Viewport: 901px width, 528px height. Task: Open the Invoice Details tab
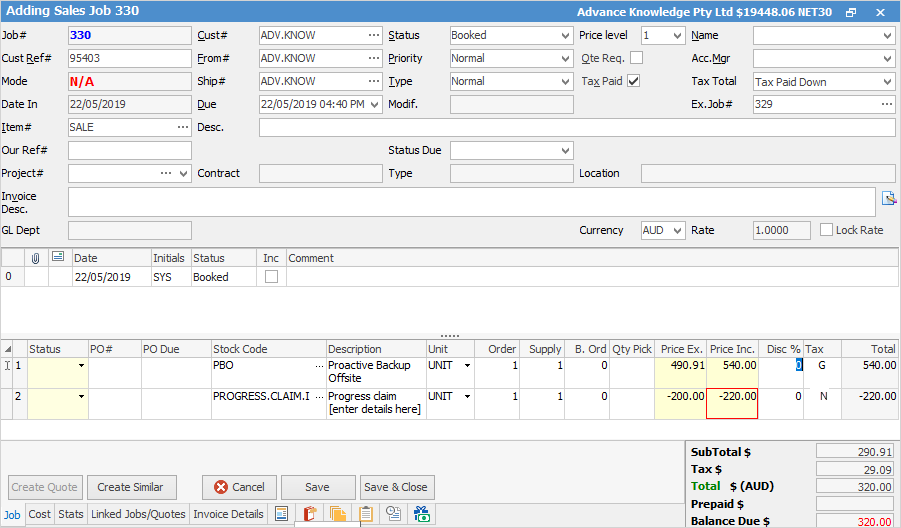click(228, 514)
